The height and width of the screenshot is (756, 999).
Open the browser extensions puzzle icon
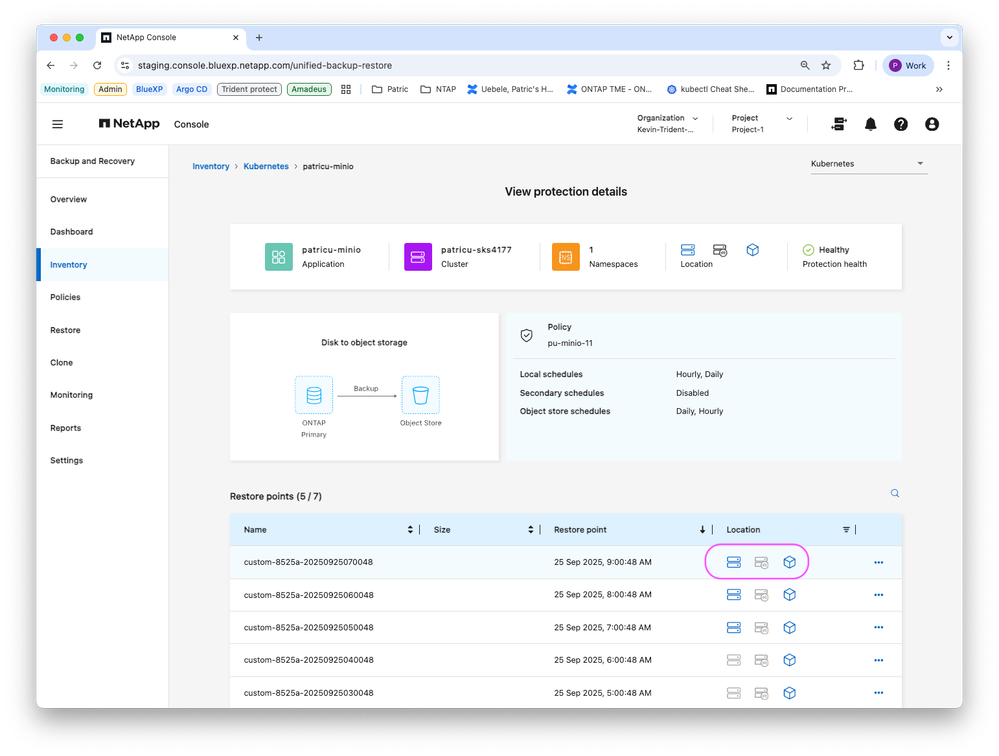coord(858,65)
